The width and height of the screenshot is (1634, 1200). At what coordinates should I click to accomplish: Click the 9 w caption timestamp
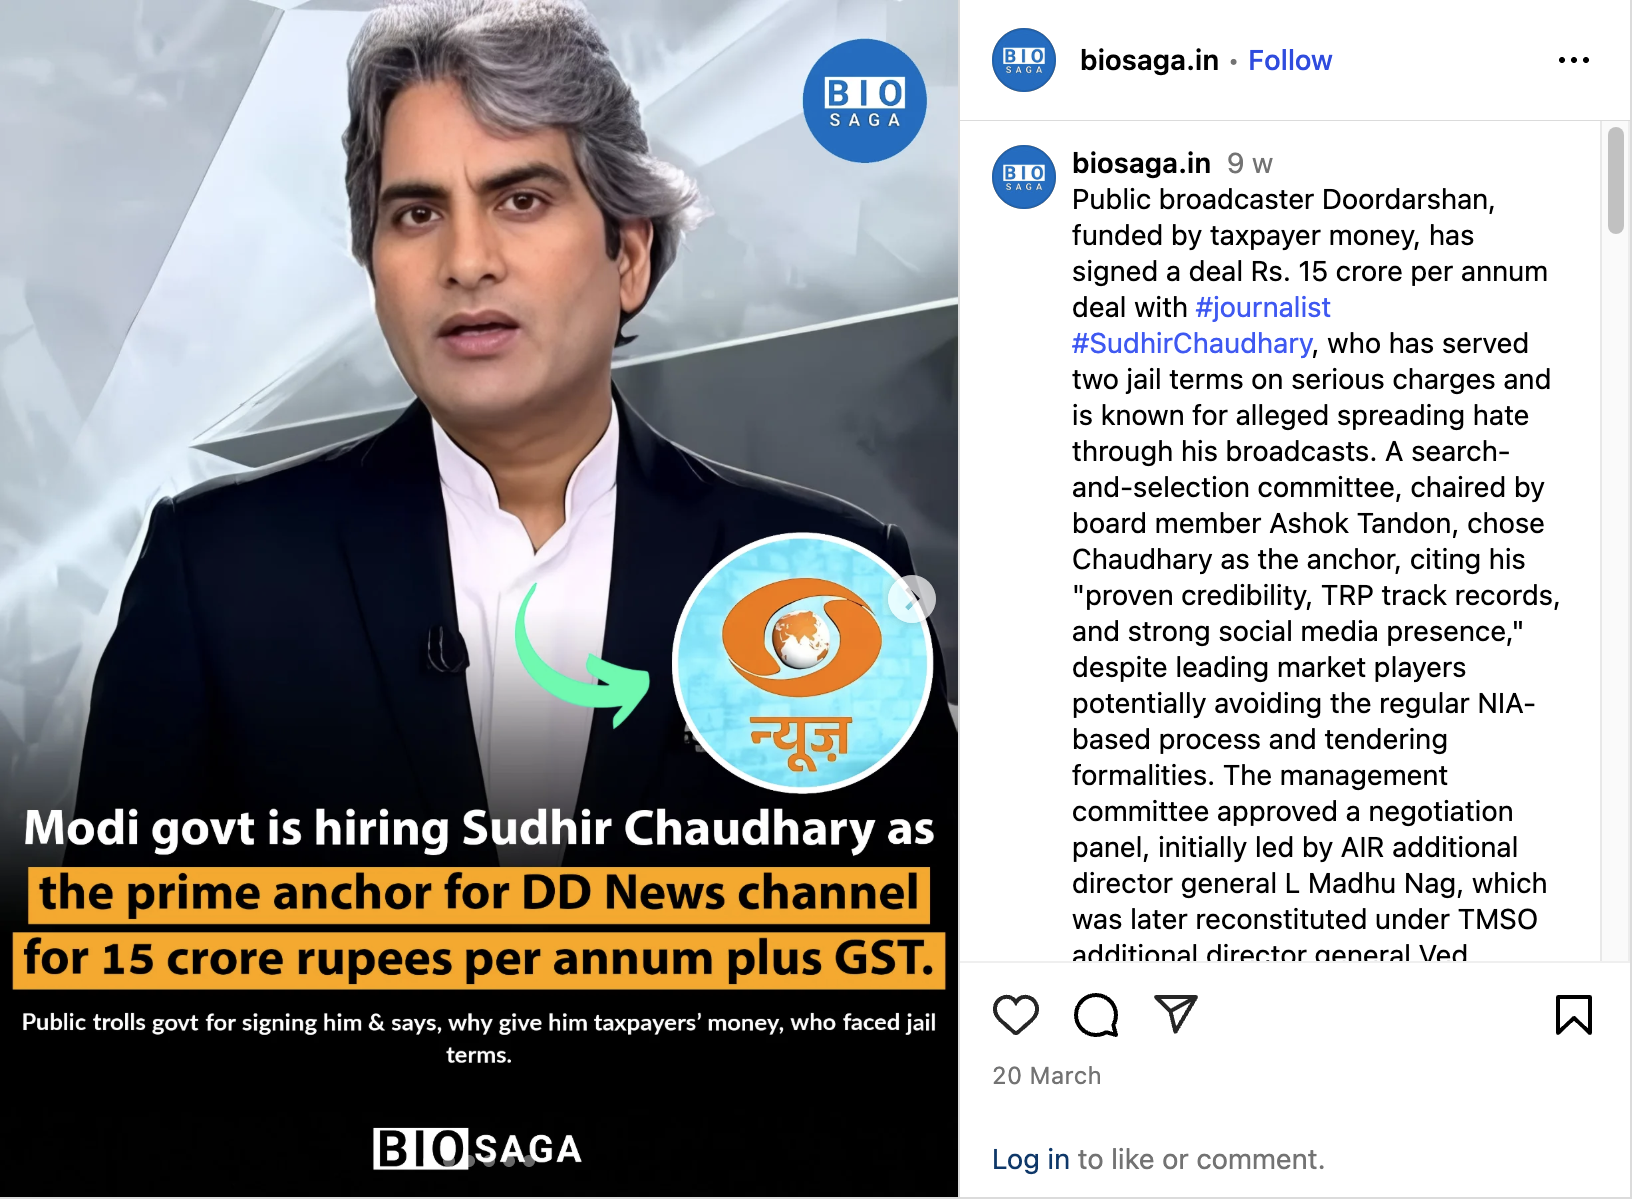point(1250,163)
